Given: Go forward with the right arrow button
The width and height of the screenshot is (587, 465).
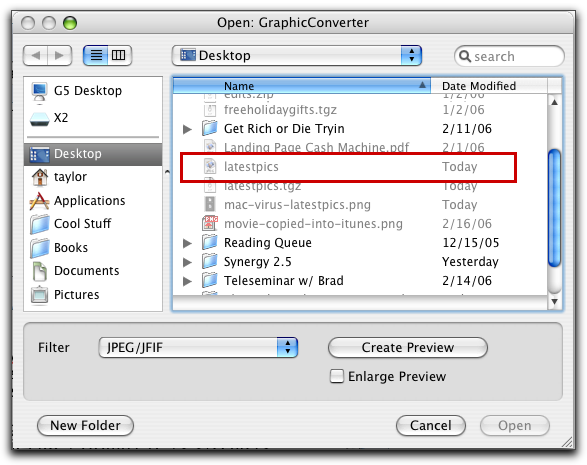Looking at the screenshot, I should click(60, 55).
